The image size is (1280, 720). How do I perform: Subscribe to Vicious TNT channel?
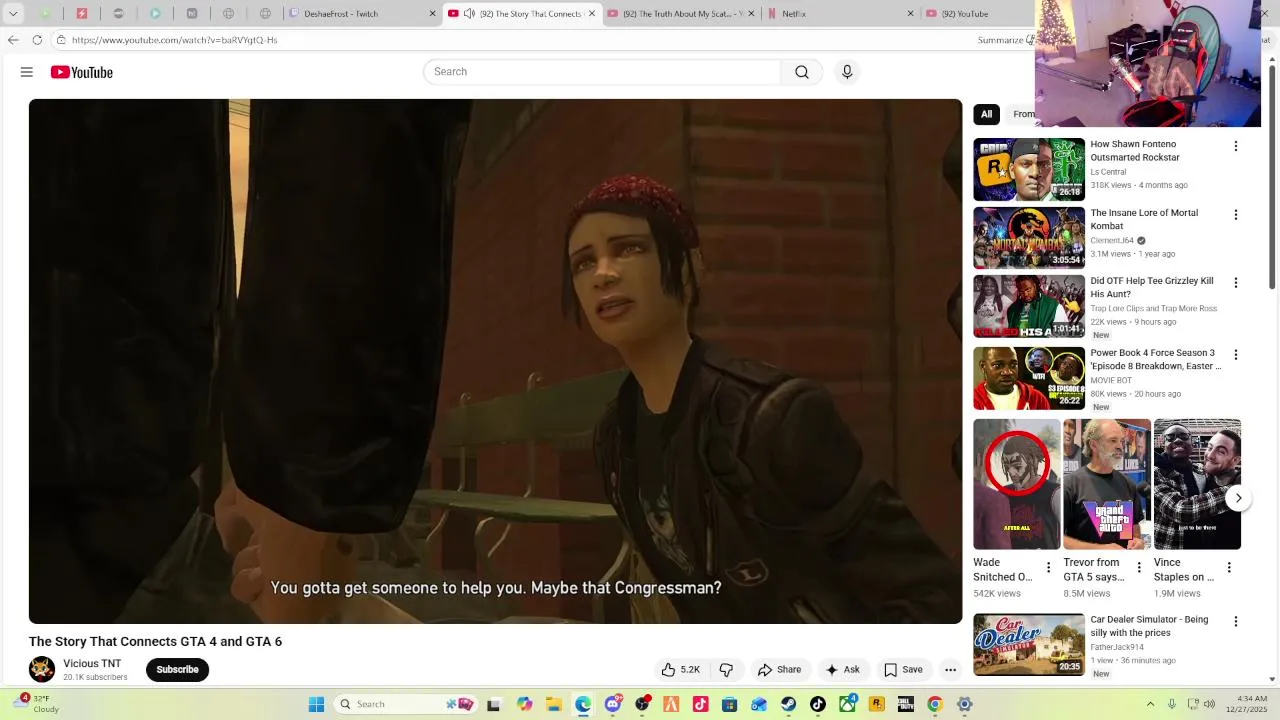pyautogui.click(x=177, y=670)
